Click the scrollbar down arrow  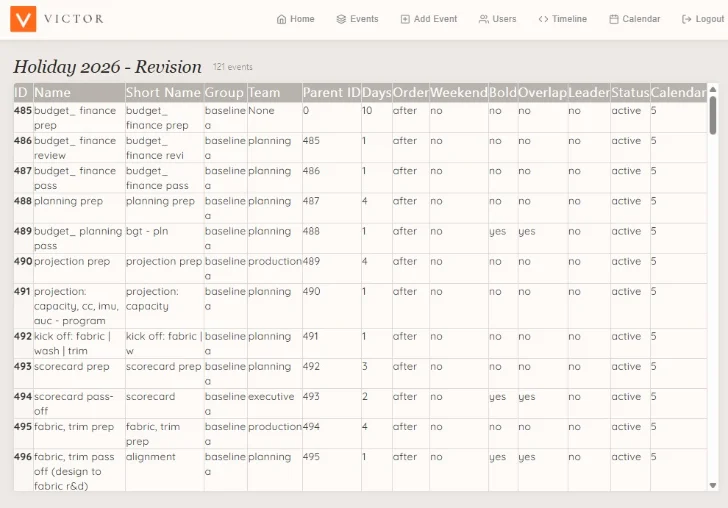tap(713, 486)
